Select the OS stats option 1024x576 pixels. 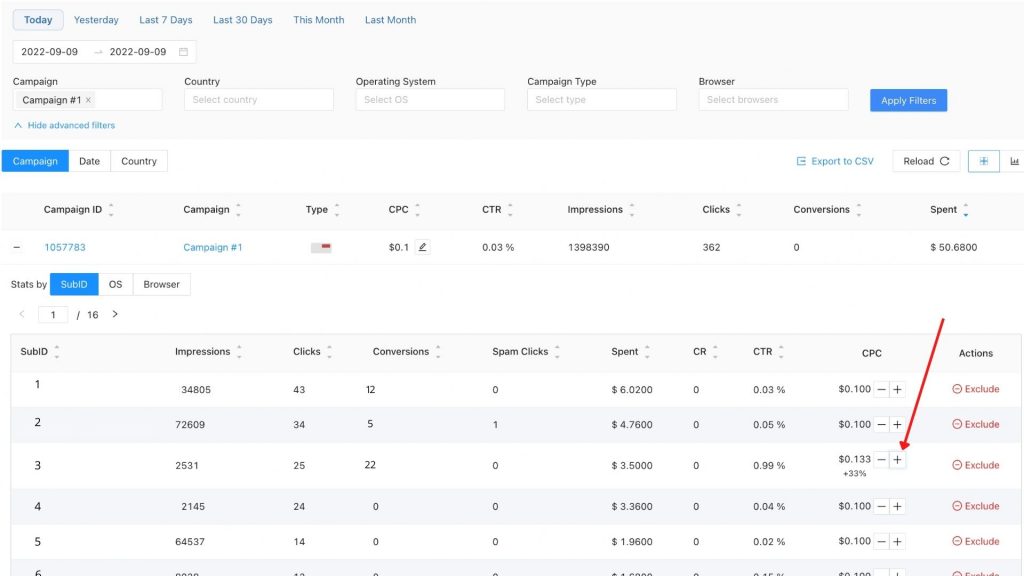tap(116, 285)
